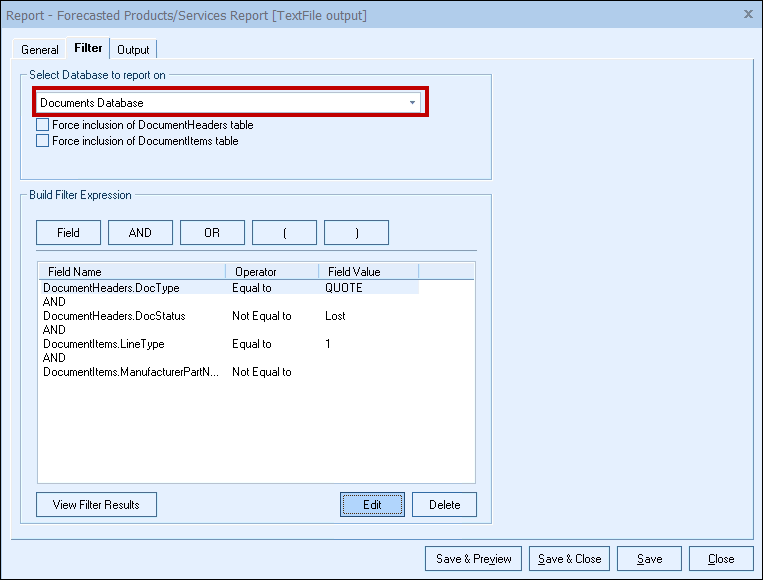This screenshot has height=580, width=763.
Task: Edit the selected filter line
Action: pyautogui.click(x=372, y=505)
